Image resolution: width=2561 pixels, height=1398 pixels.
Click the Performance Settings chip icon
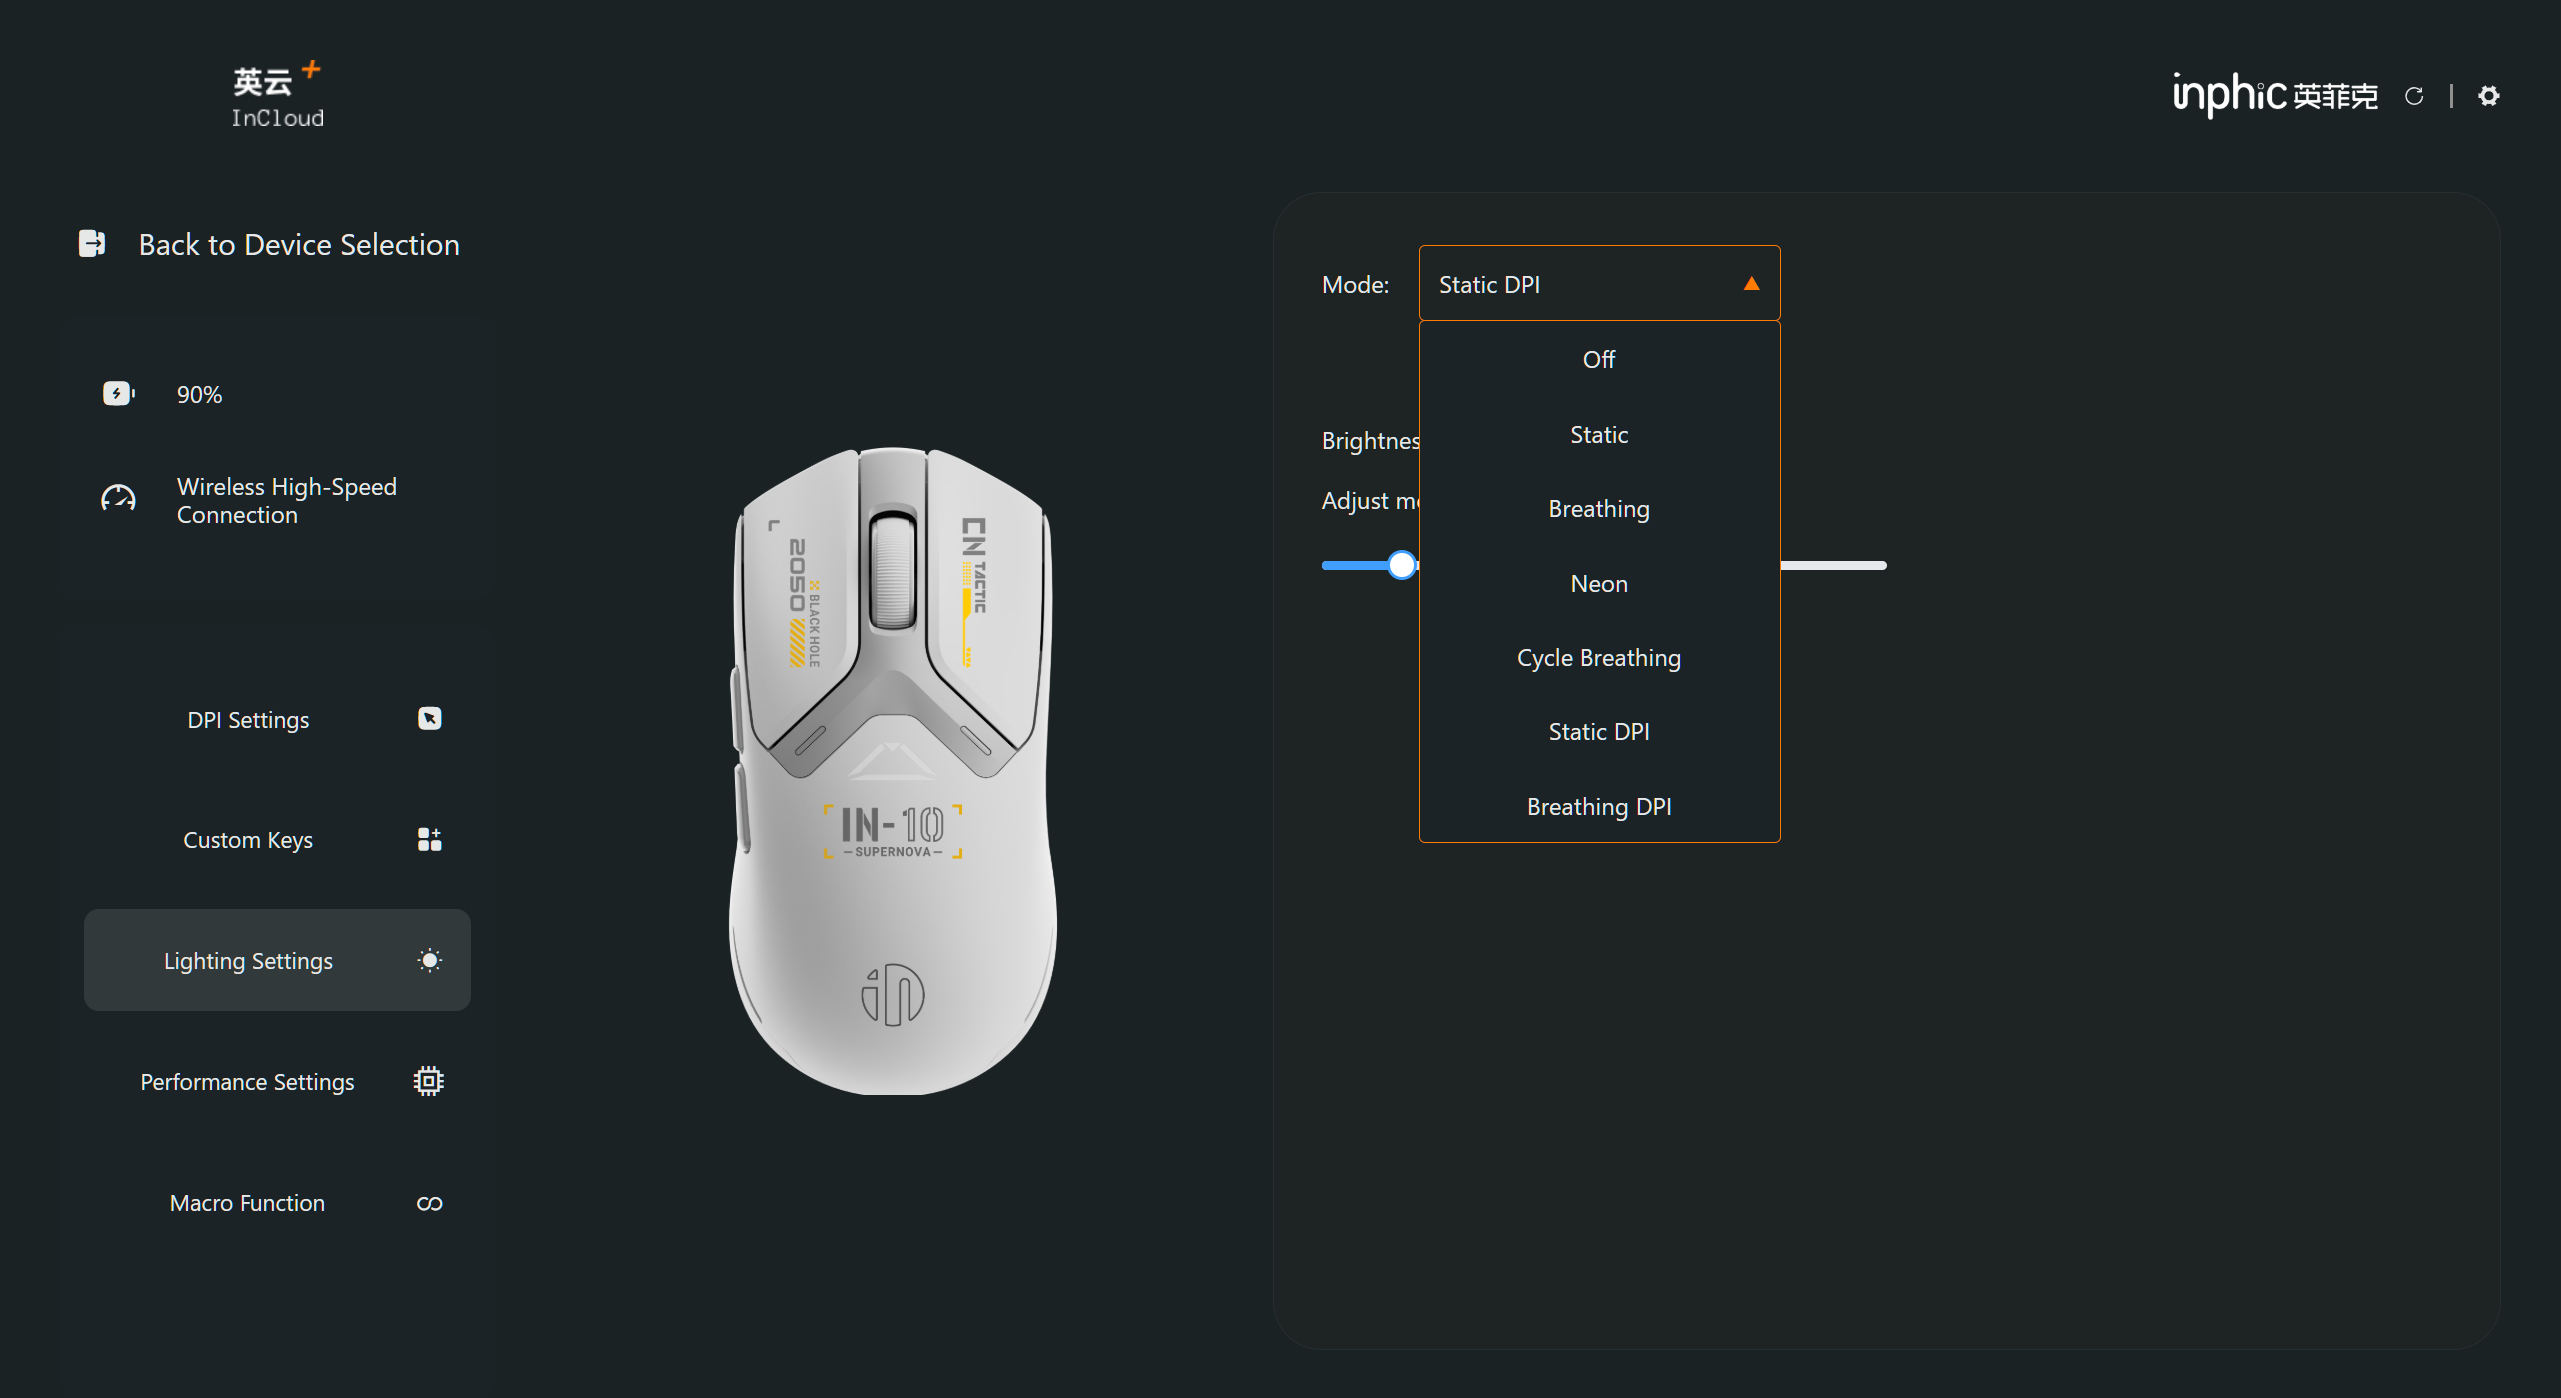click(x=429, y=1082)
